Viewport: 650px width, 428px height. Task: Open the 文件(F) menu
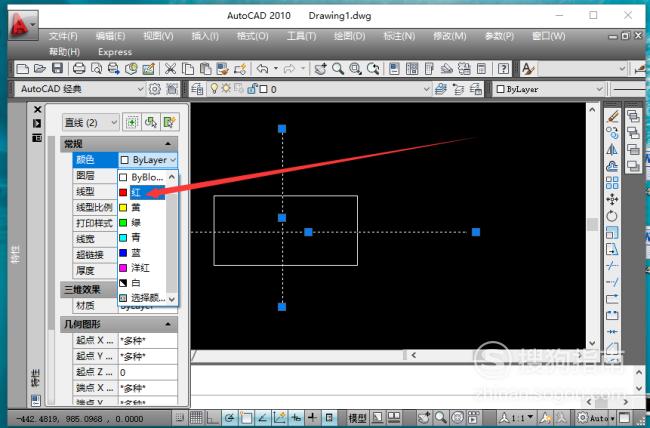pos(63,36)
